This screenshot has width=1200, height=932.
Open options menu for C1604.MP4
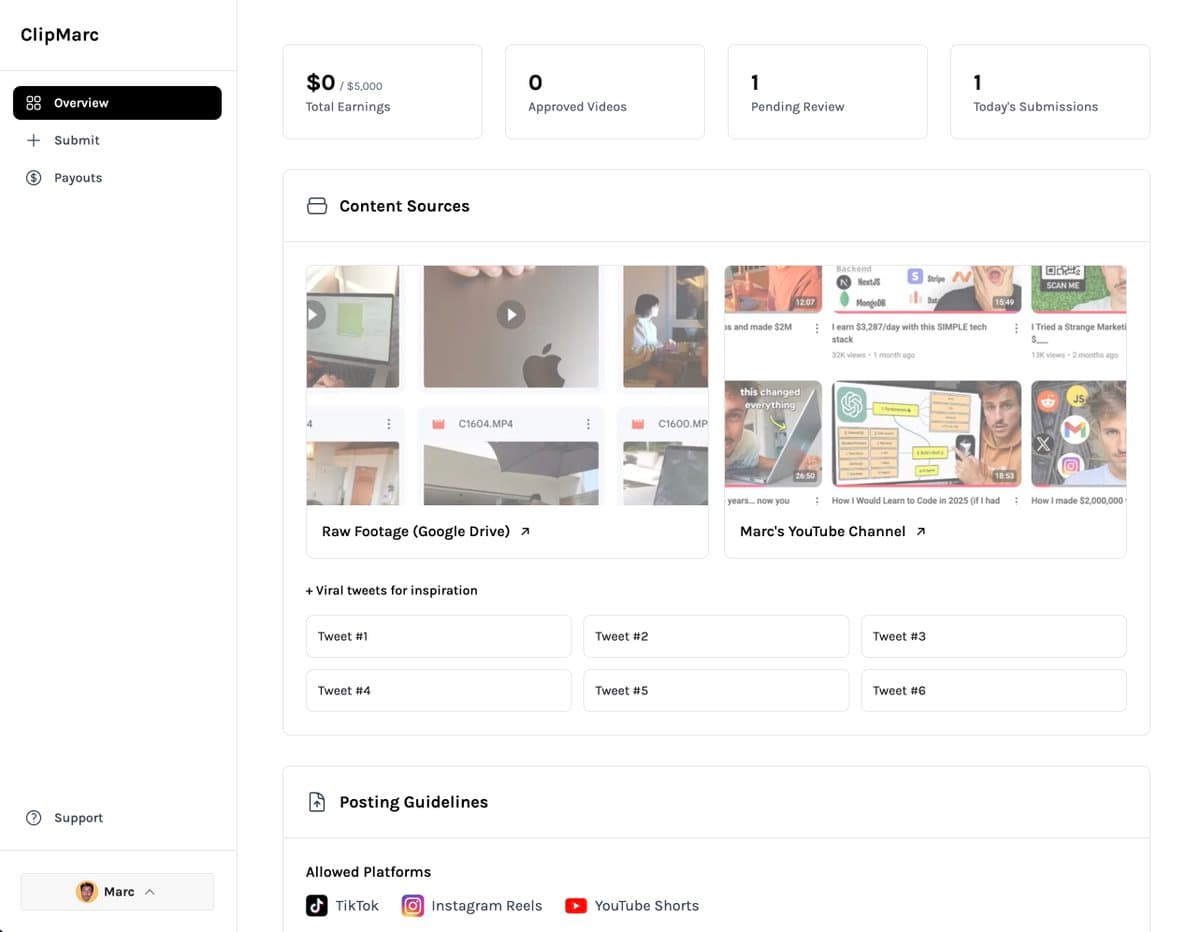[588, 424]
